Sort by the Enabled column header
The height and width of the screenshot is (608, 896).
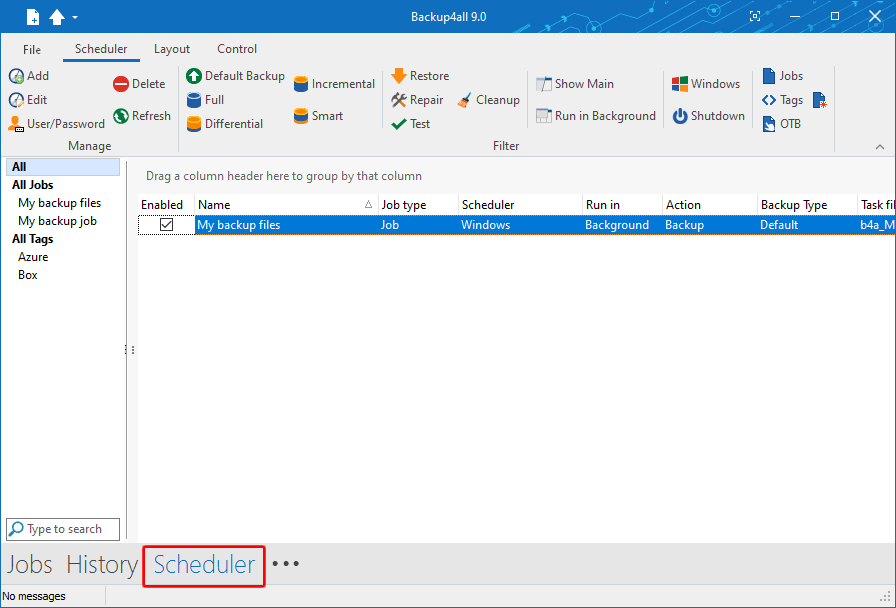pyautogui.click(x=166, y=205)
